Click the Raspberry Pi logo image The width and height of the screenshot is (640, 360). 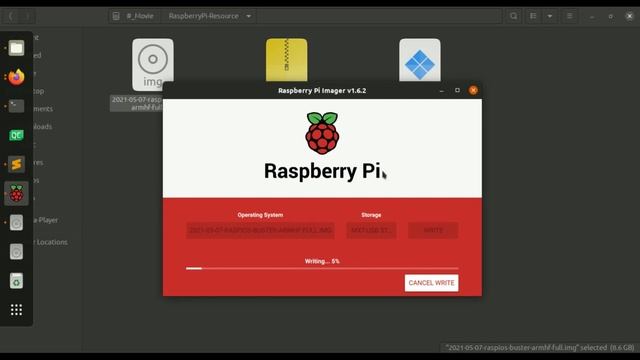pos(322,133)
